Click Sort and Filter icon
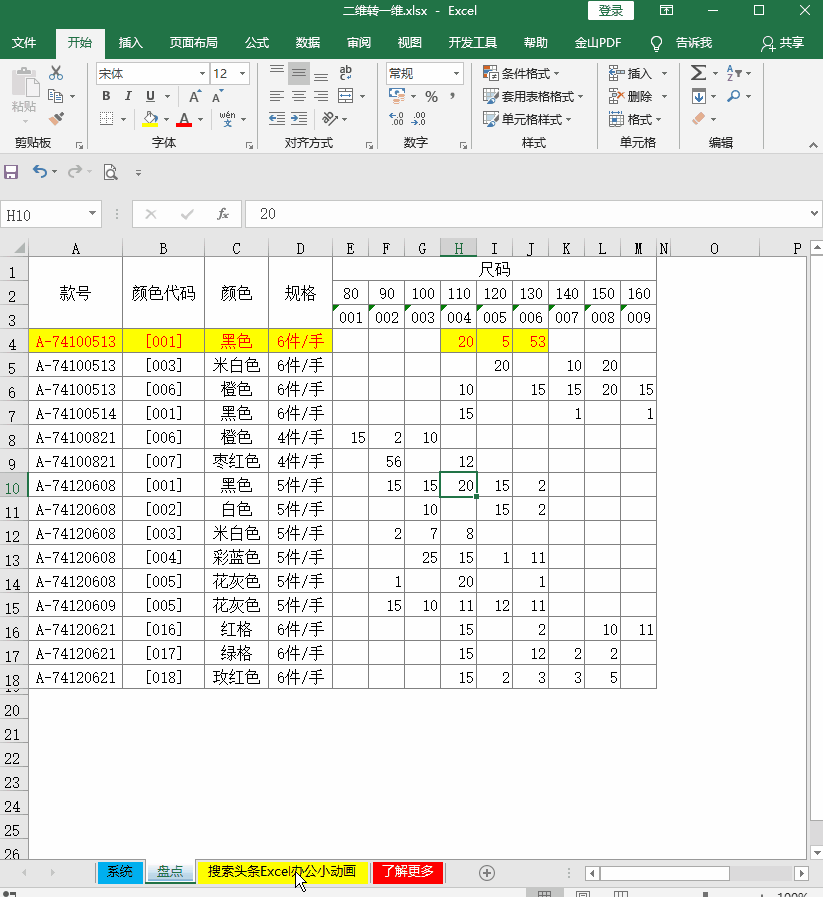The image size is (823, 897). (734, 73)
